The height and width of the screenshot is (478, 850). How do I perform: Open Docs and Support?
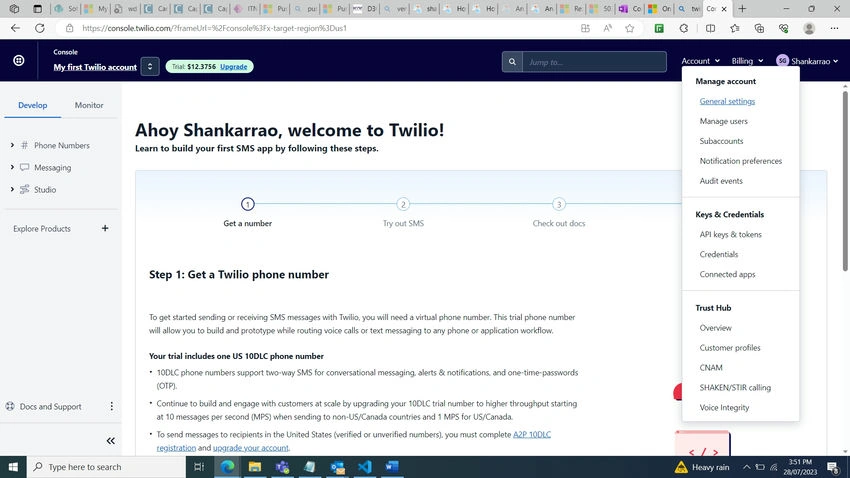point(50,406)
